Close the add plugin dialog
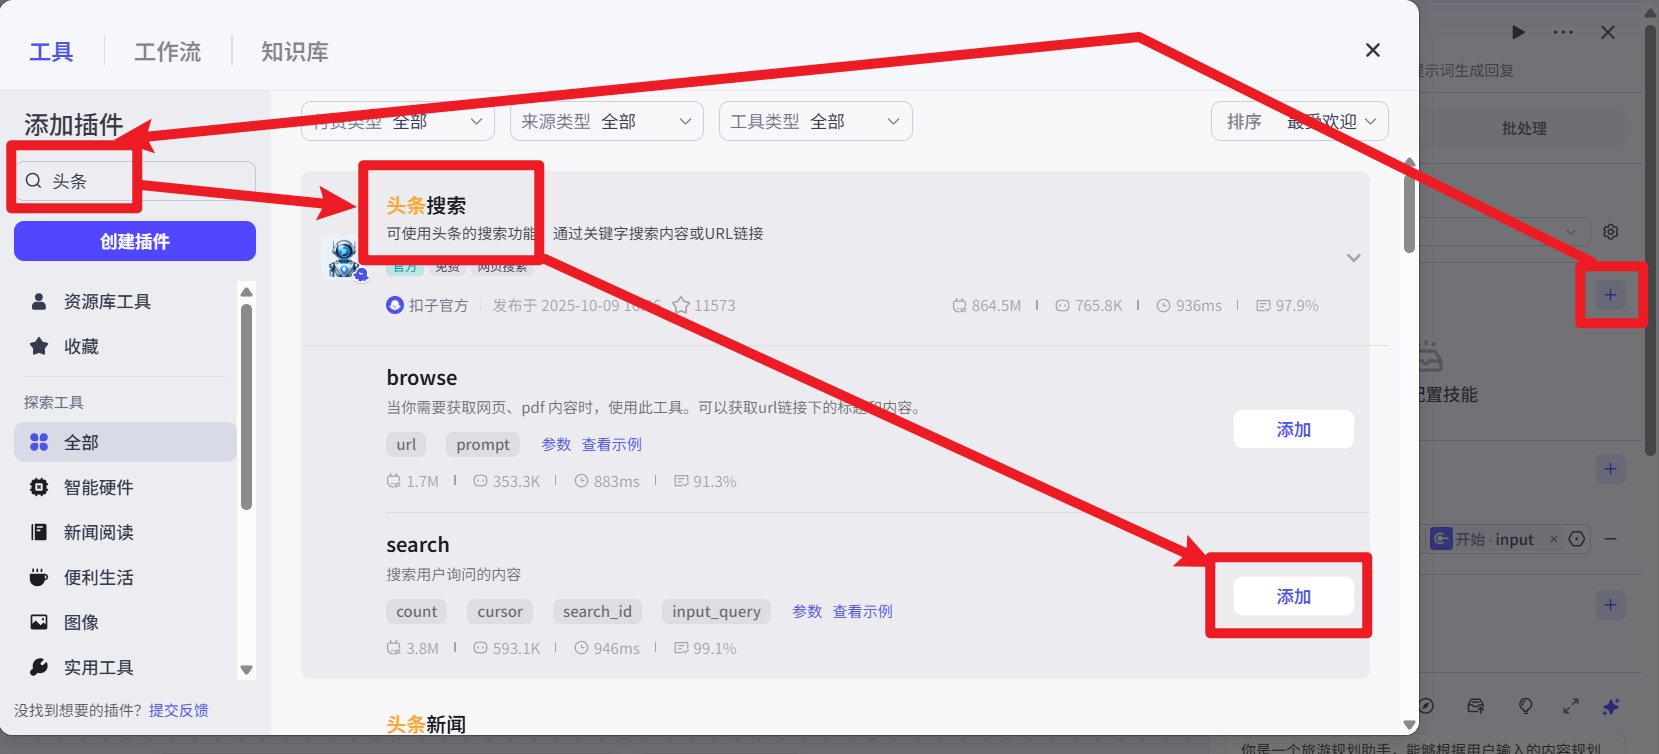The width and height of the screenshot is (1659, 754). 1373,50
